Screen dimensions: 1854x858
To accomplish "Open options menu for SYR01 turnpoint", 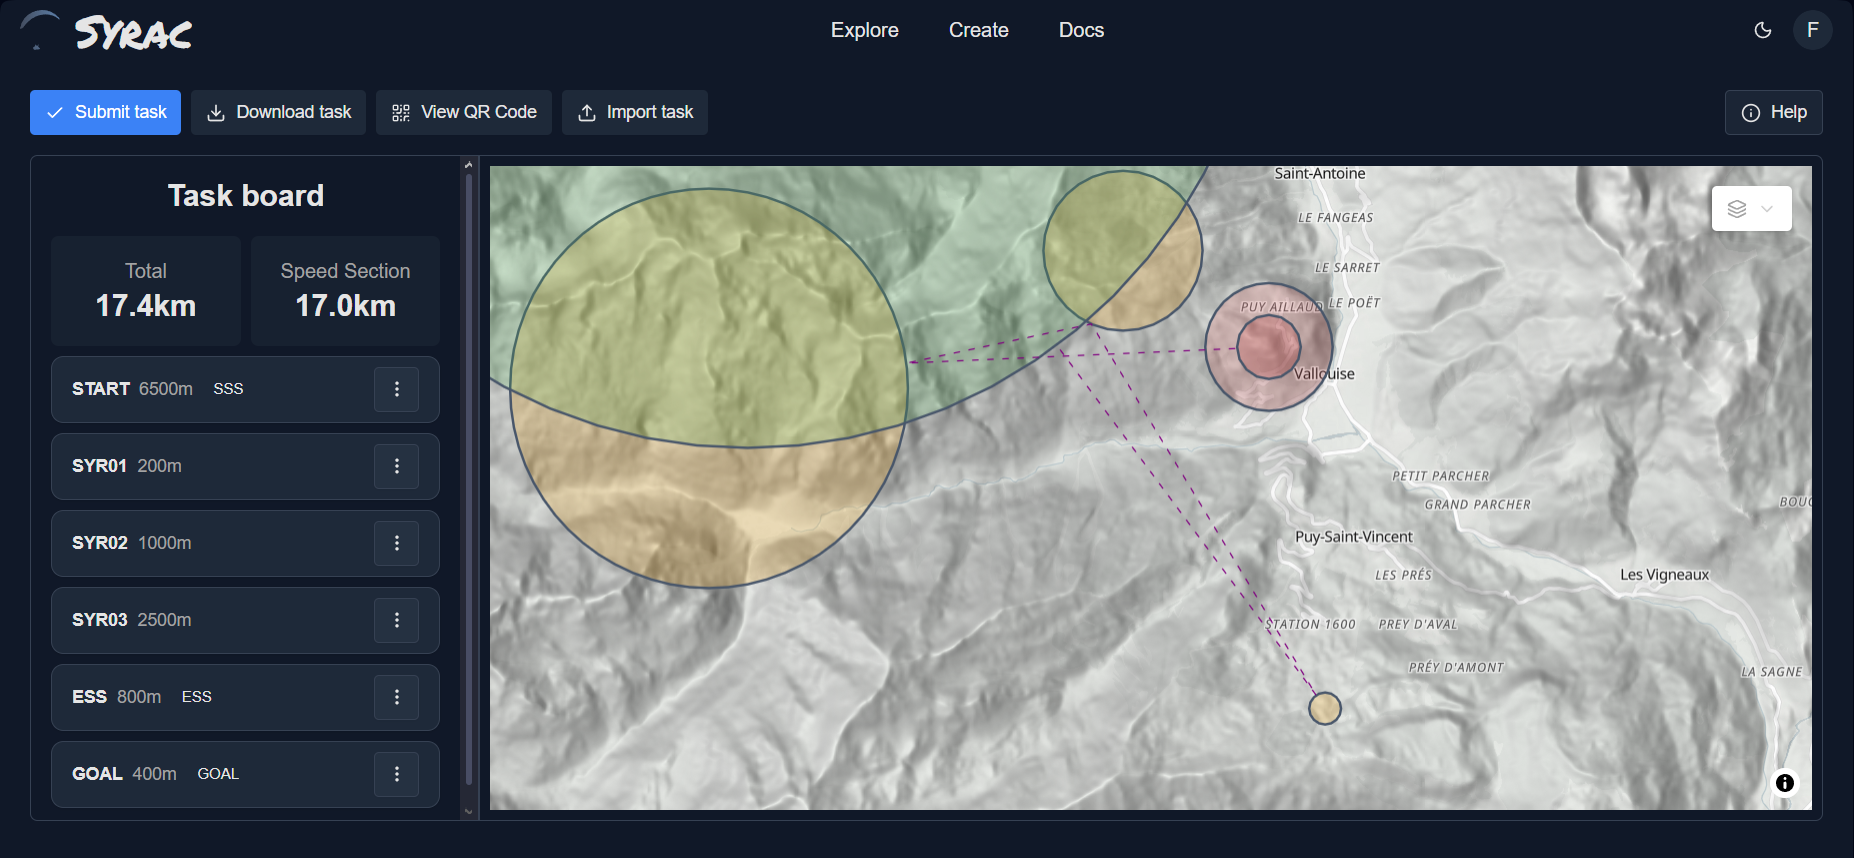I will pyautogui.click(x=397, y=466).
